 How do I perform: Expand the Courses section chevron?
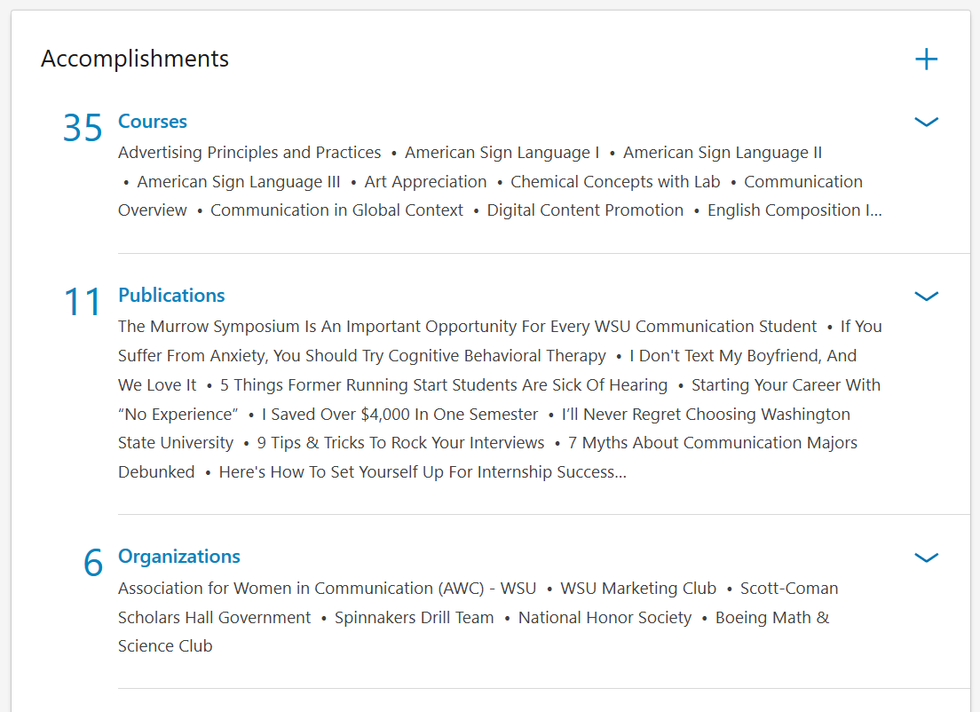tap(926, 122)
